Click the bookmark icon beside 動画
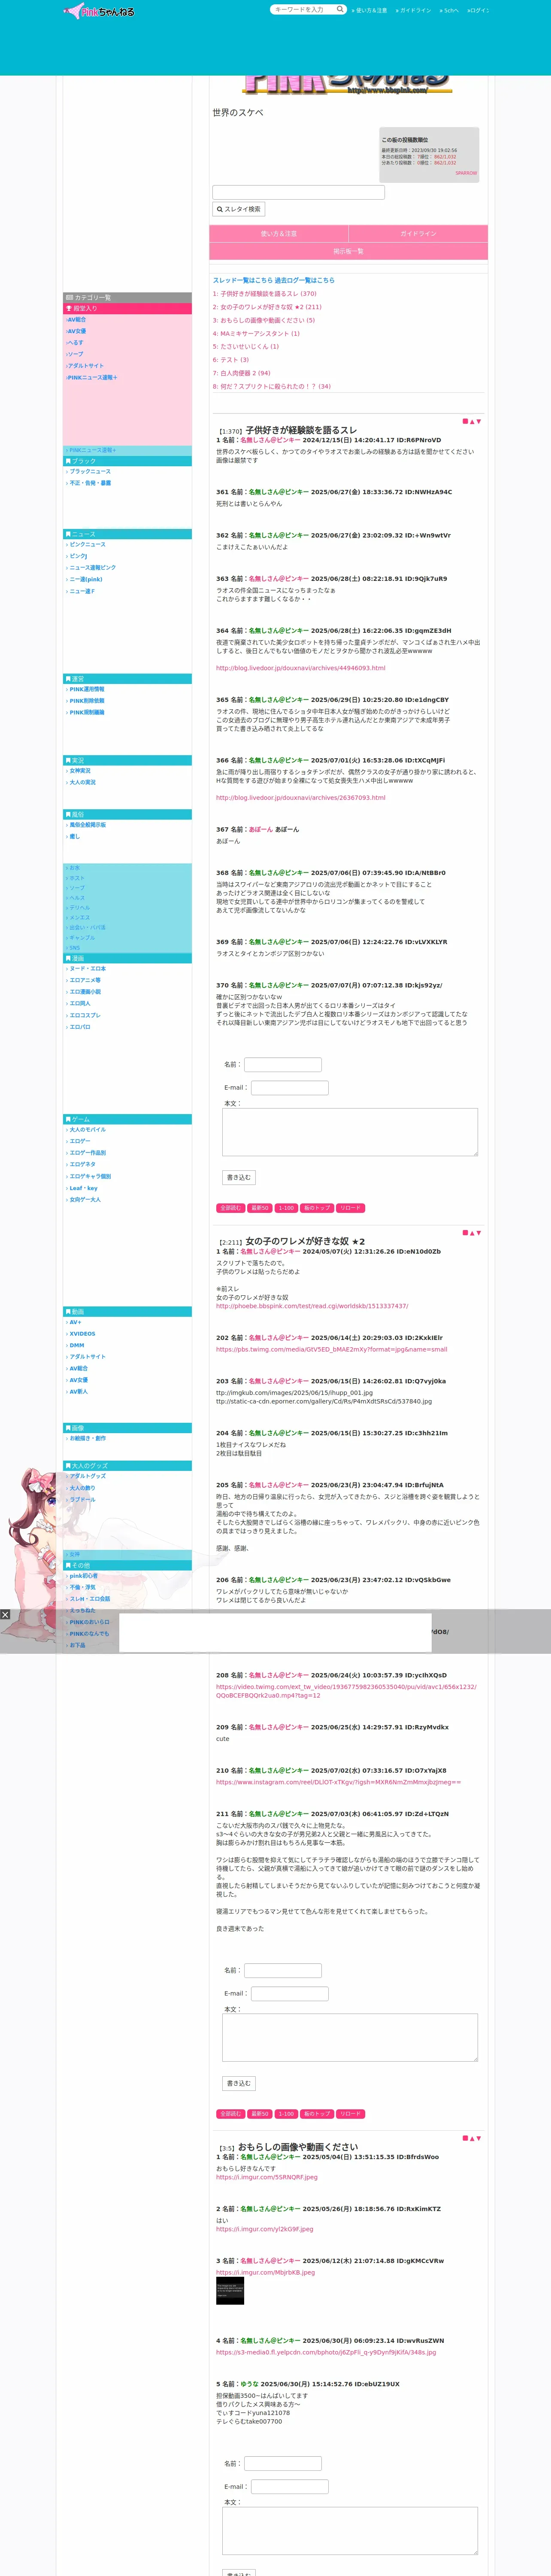 68,1312
